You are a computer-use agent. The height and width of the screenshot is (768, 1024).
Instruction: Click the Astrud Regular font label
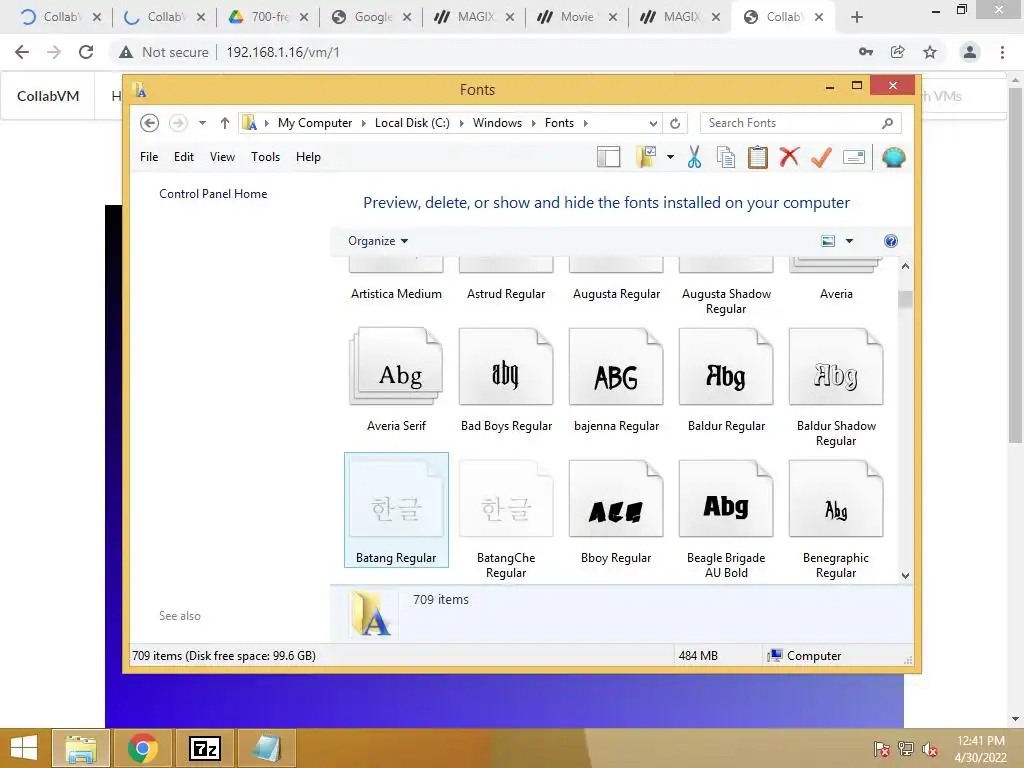tap(506, 294)
